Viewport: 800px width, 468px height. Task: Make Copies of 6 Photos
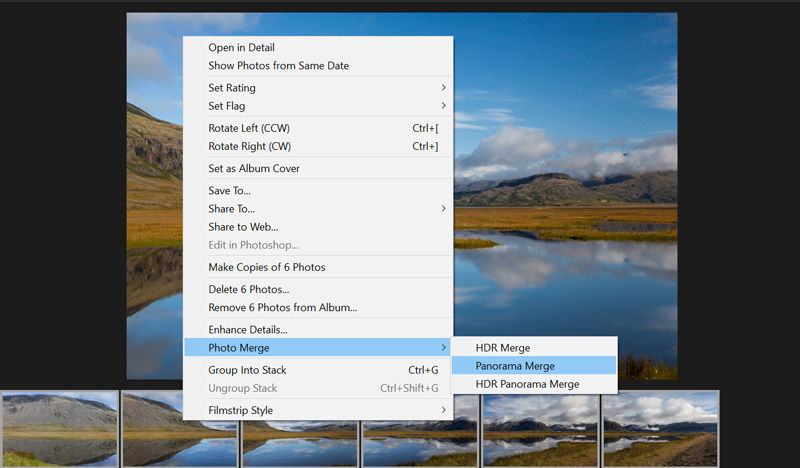tap(266, 267)
